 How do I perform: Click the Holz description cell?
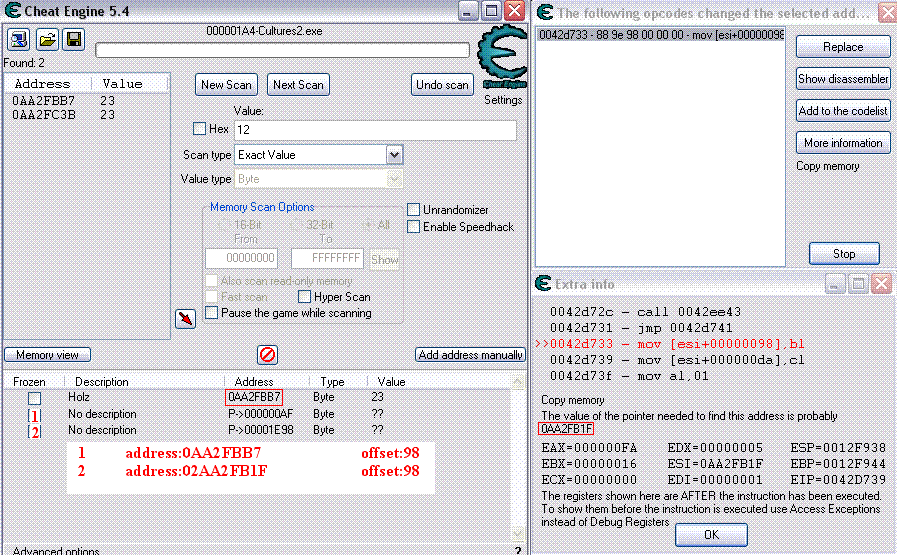tap(79, 396)
